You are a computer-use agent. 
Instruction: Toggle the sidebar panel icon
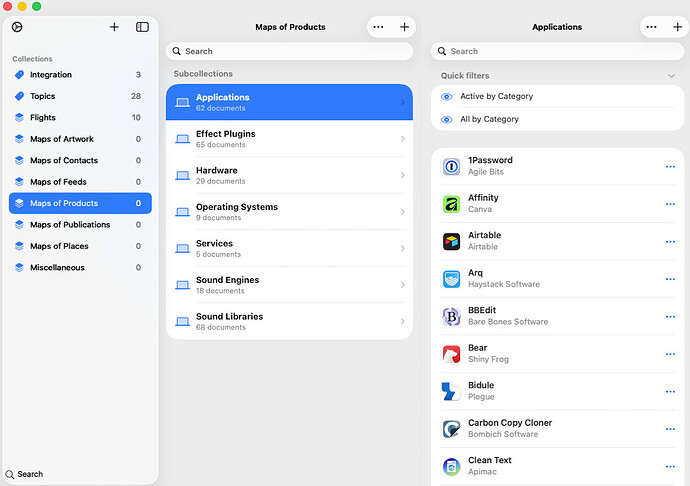click(142, 27)
